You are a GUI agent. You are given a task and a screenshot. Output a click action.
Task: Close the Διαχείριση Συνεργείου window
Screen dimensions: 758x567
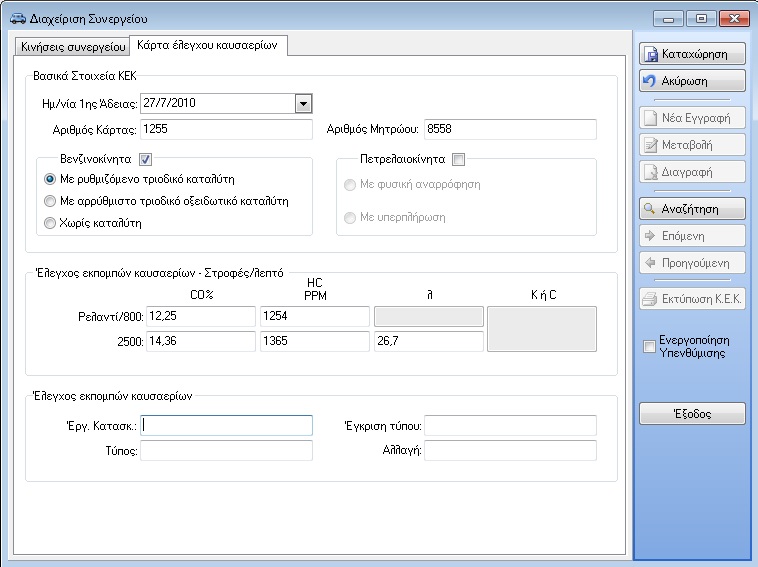click(x=734, y=19)
